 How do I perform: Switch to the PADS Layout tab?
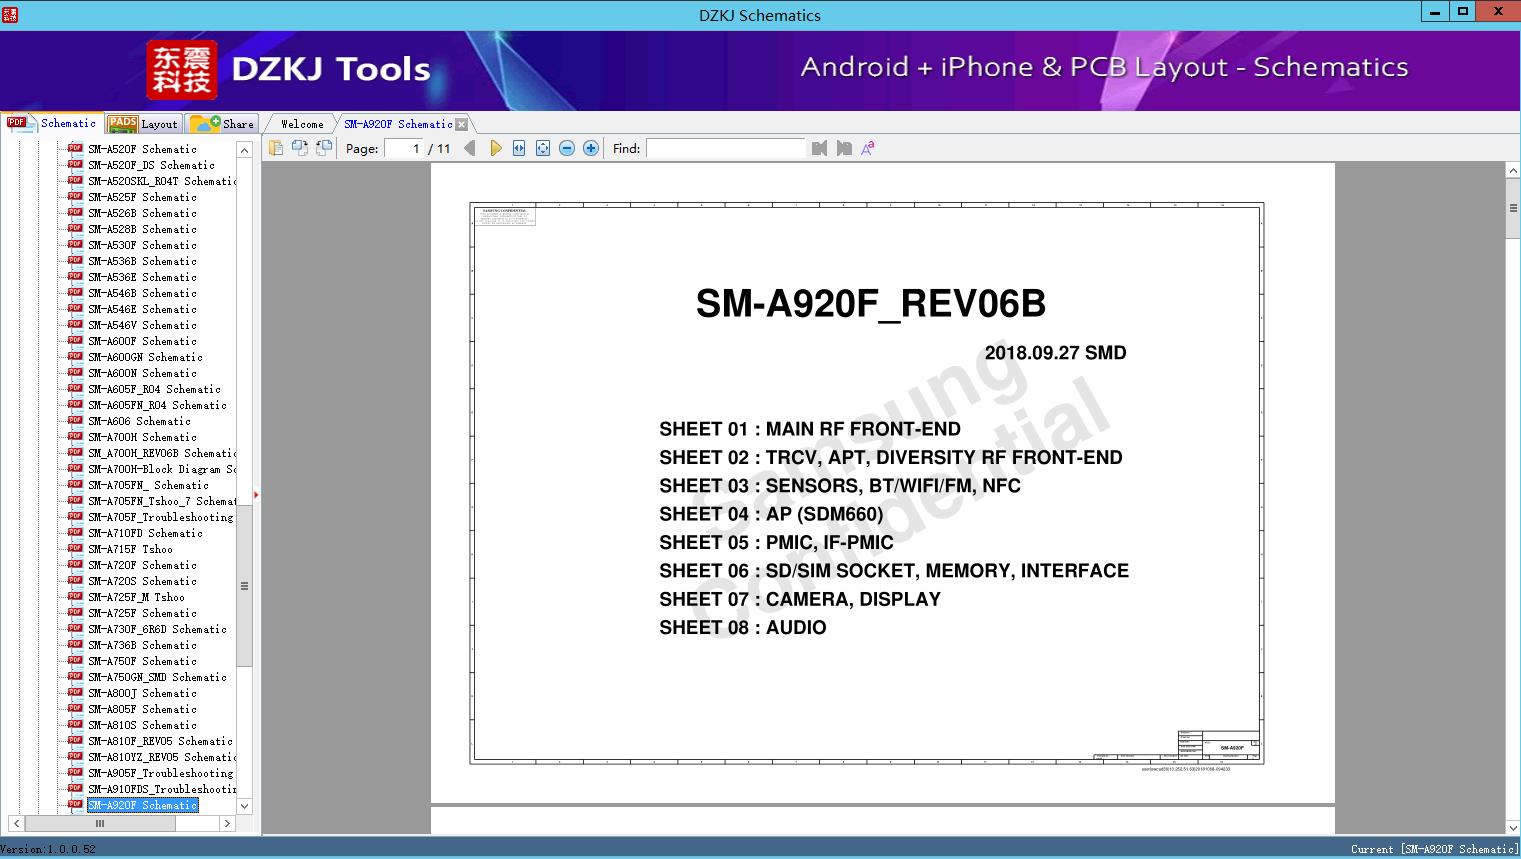point(143,124)
